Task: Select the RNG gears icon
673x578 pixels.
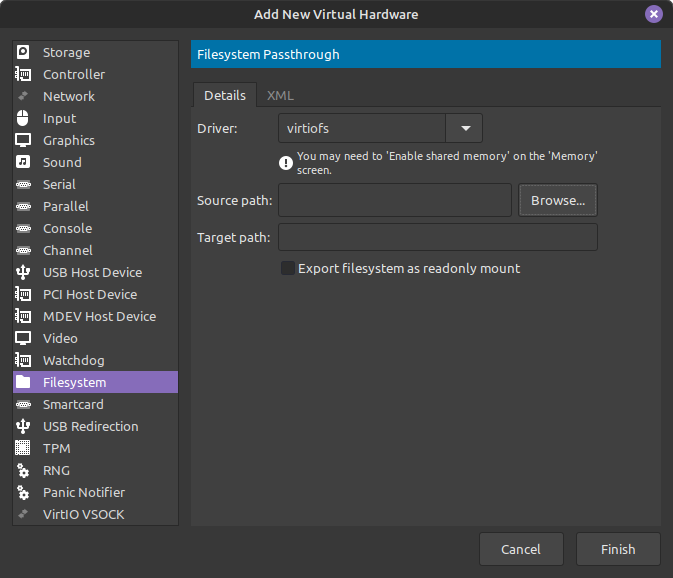Action: (x=23, y=470)
